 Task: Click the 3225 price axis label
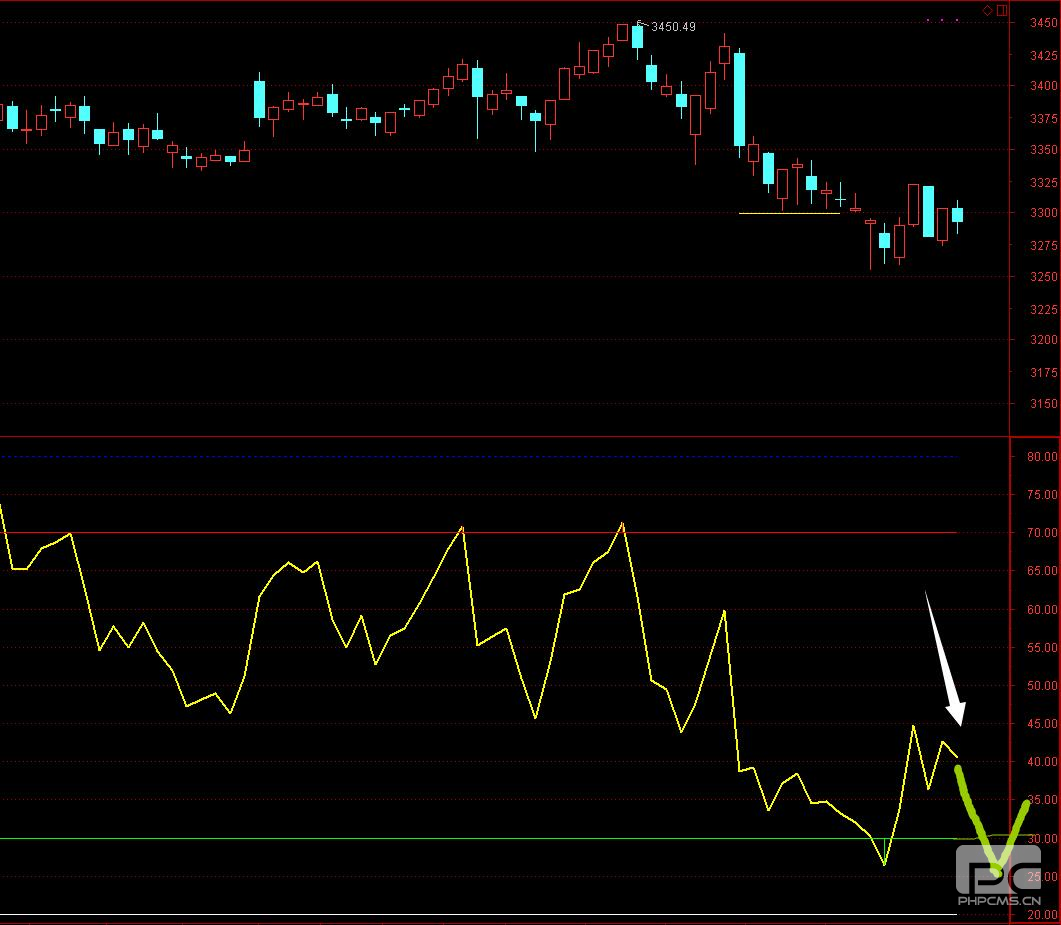[x=1043, y=309]
